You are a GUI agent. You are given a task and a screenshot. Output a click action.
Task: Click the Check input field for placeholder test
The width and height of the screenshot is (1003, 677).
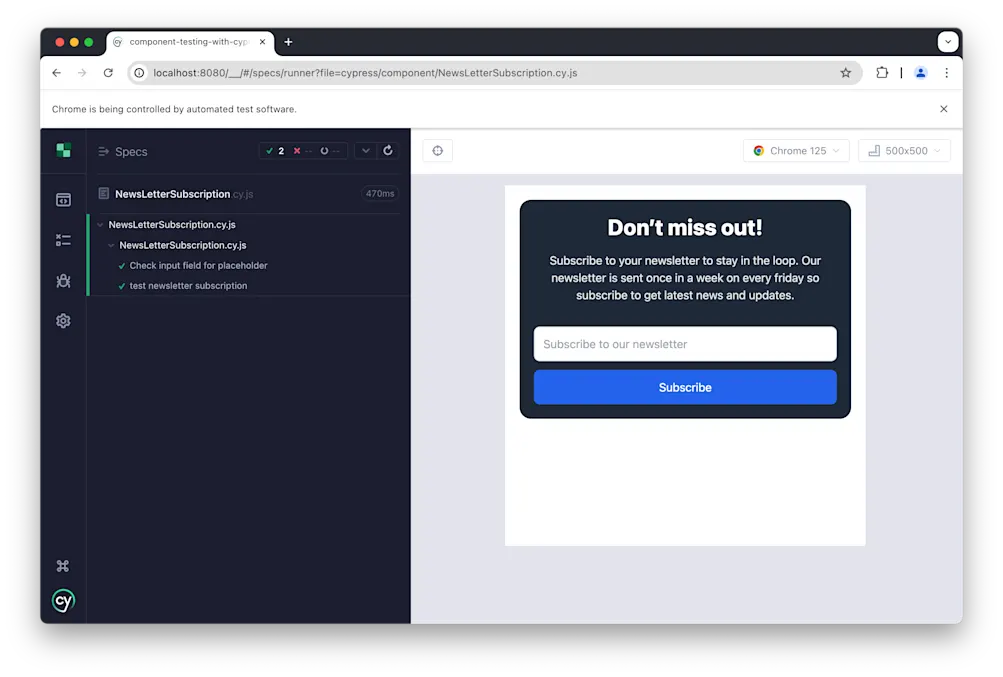coord(196,265)
